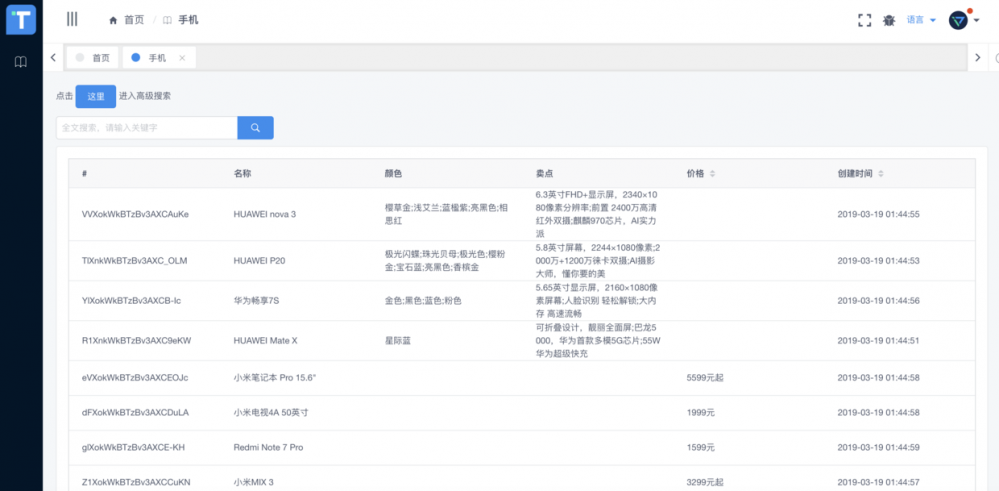Image resolution: width=999 pixels, height=491 pixels.
Task: Select the HUAWEI Mate X name cell
Action: pos(266,341)
